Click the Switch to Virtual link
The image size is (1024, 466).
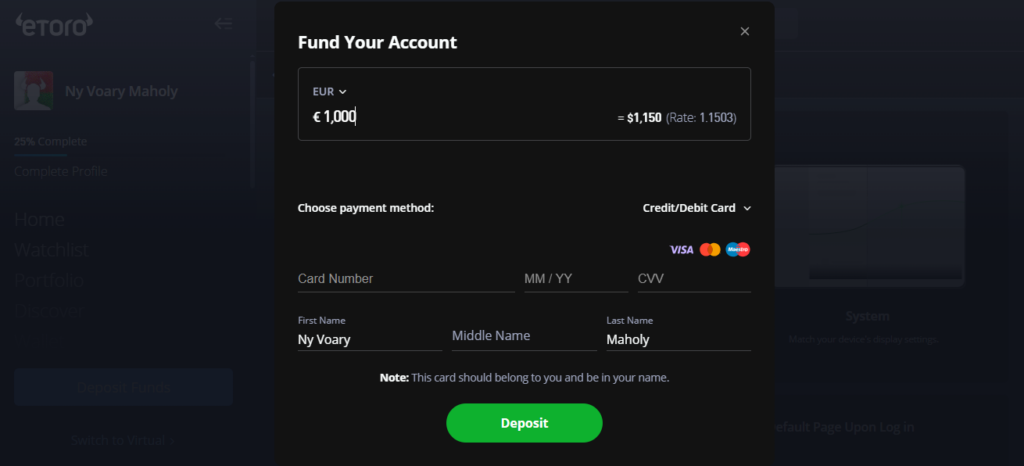pos(123,439)
